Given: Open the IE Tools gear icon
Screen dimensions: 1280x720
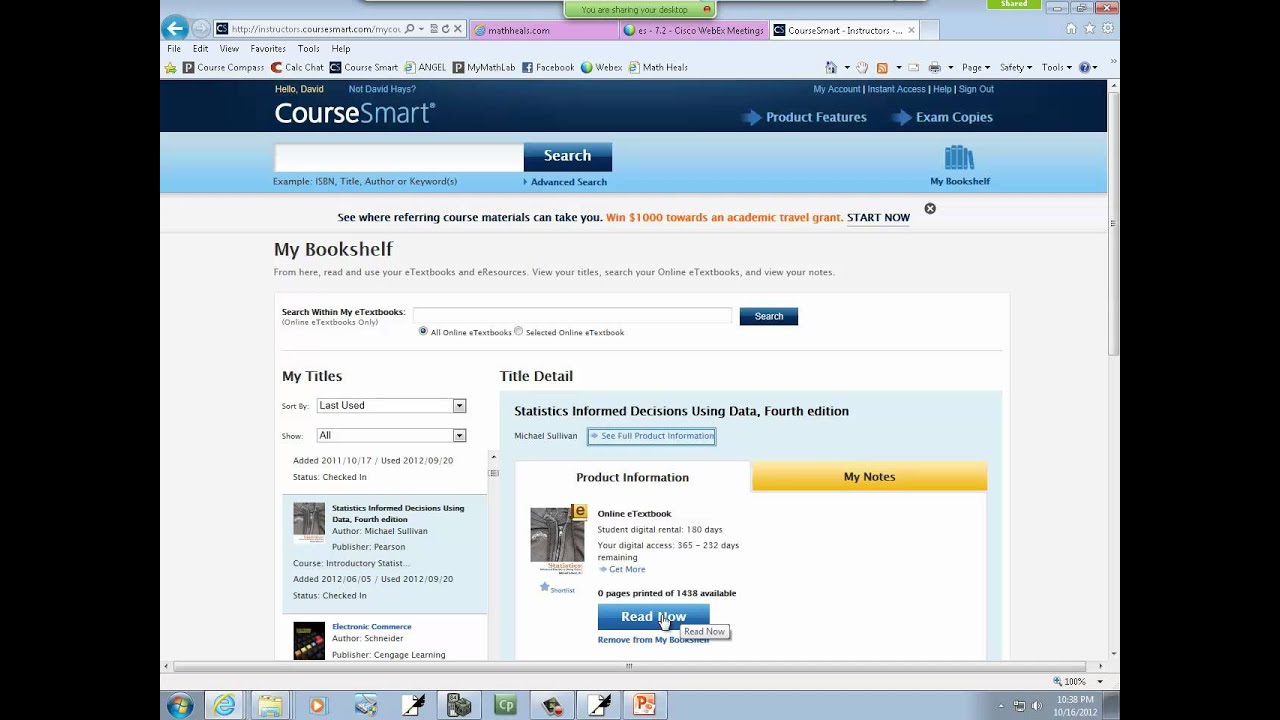Looking at the screenshot, I should tap(1107, 29).
